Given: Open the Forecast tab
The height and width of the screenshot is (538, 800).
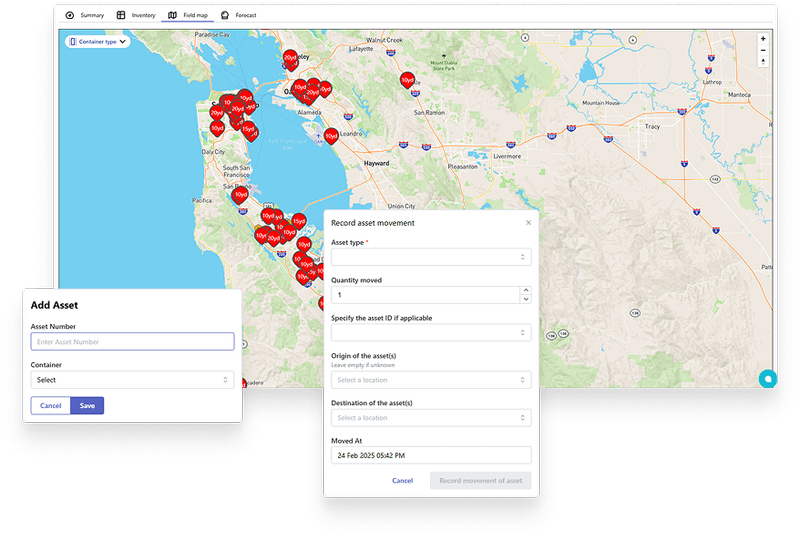Looking at the screenshot, I should [x=239, y=16].
